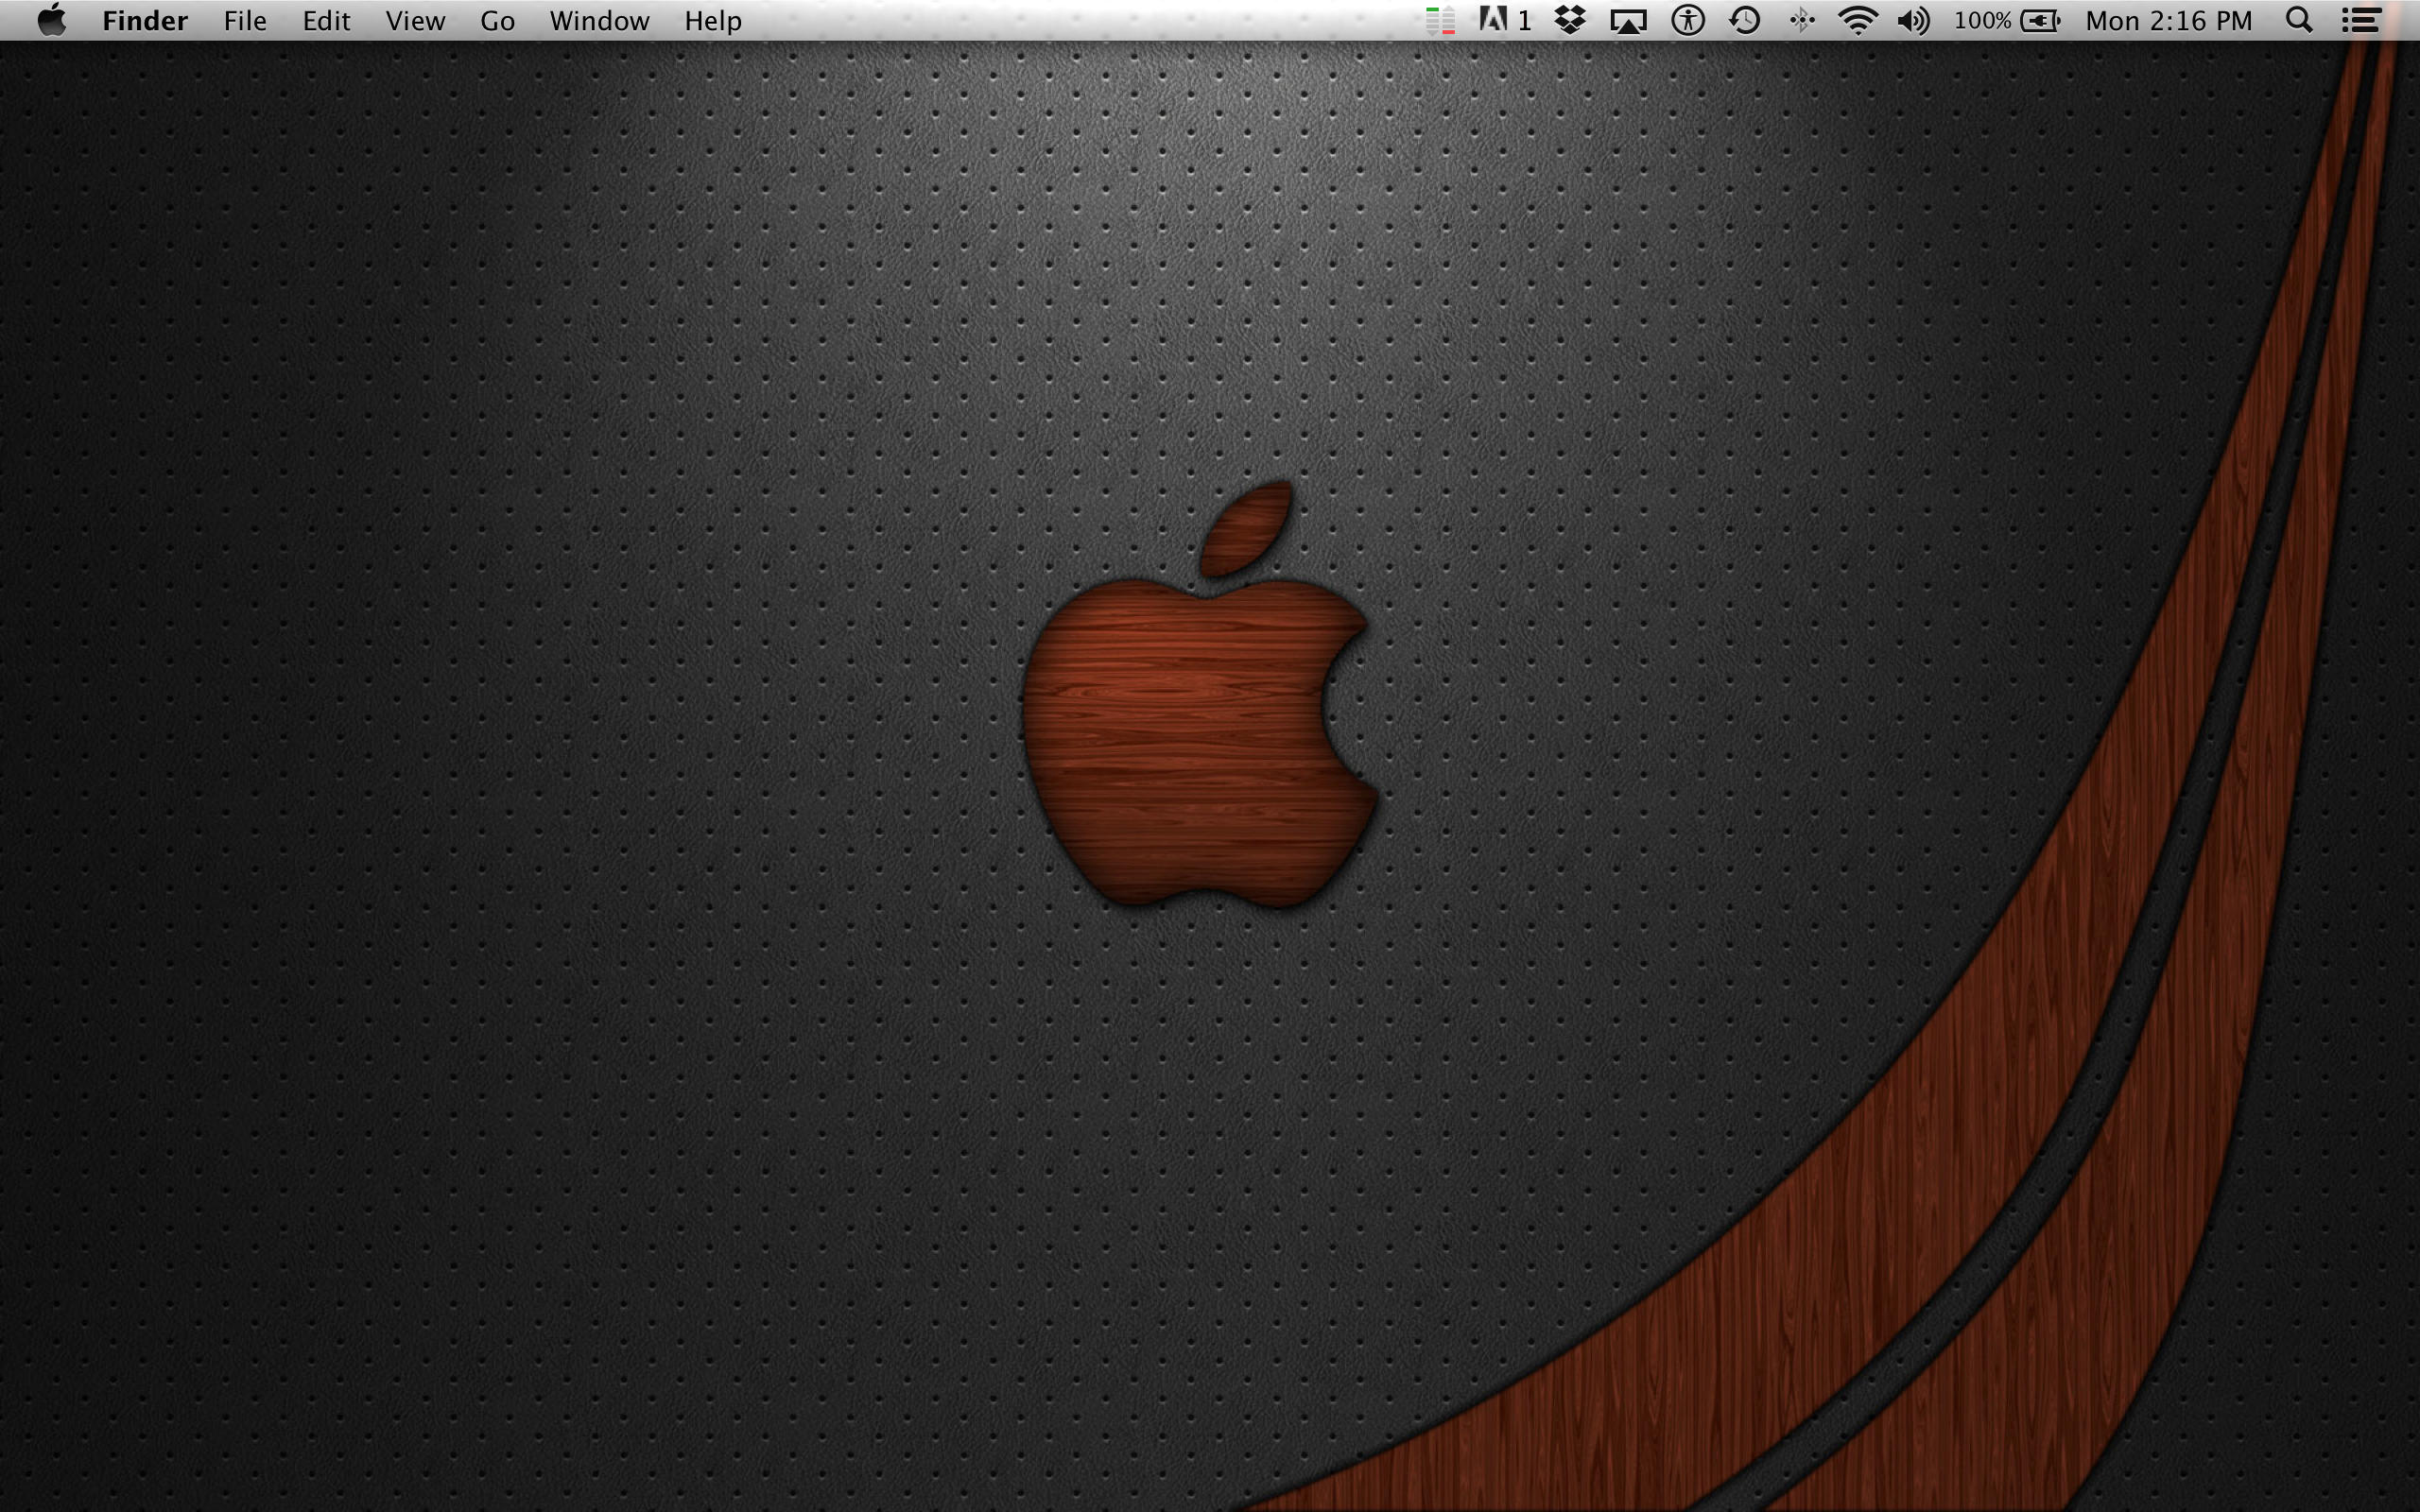Open the Window menu
Viewport: 2420px width, 1512px height.
pyautogui.click(x=599, y=21)
